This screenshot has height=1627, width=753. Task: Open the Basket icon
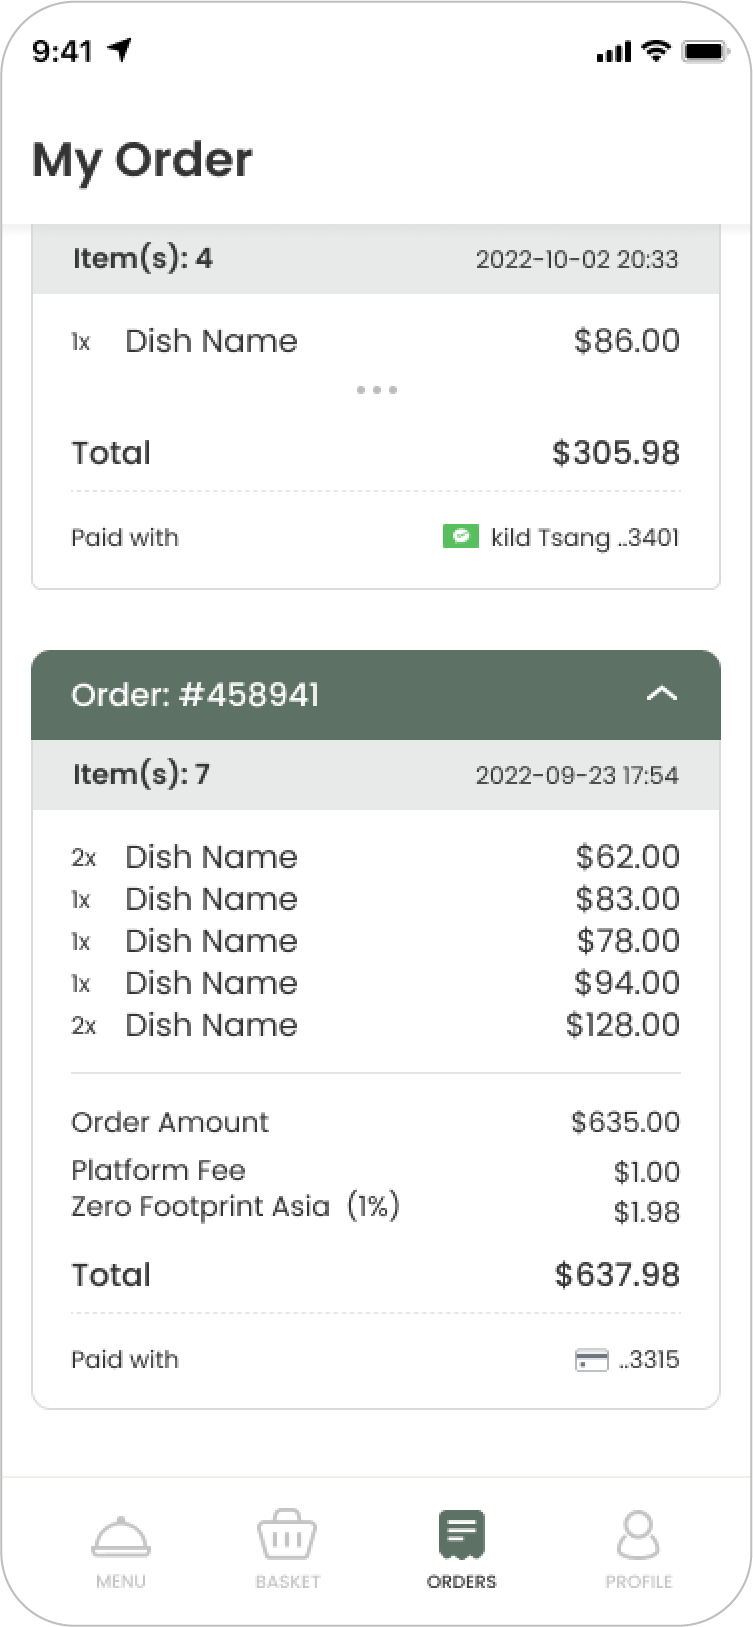click(287, 1535)
